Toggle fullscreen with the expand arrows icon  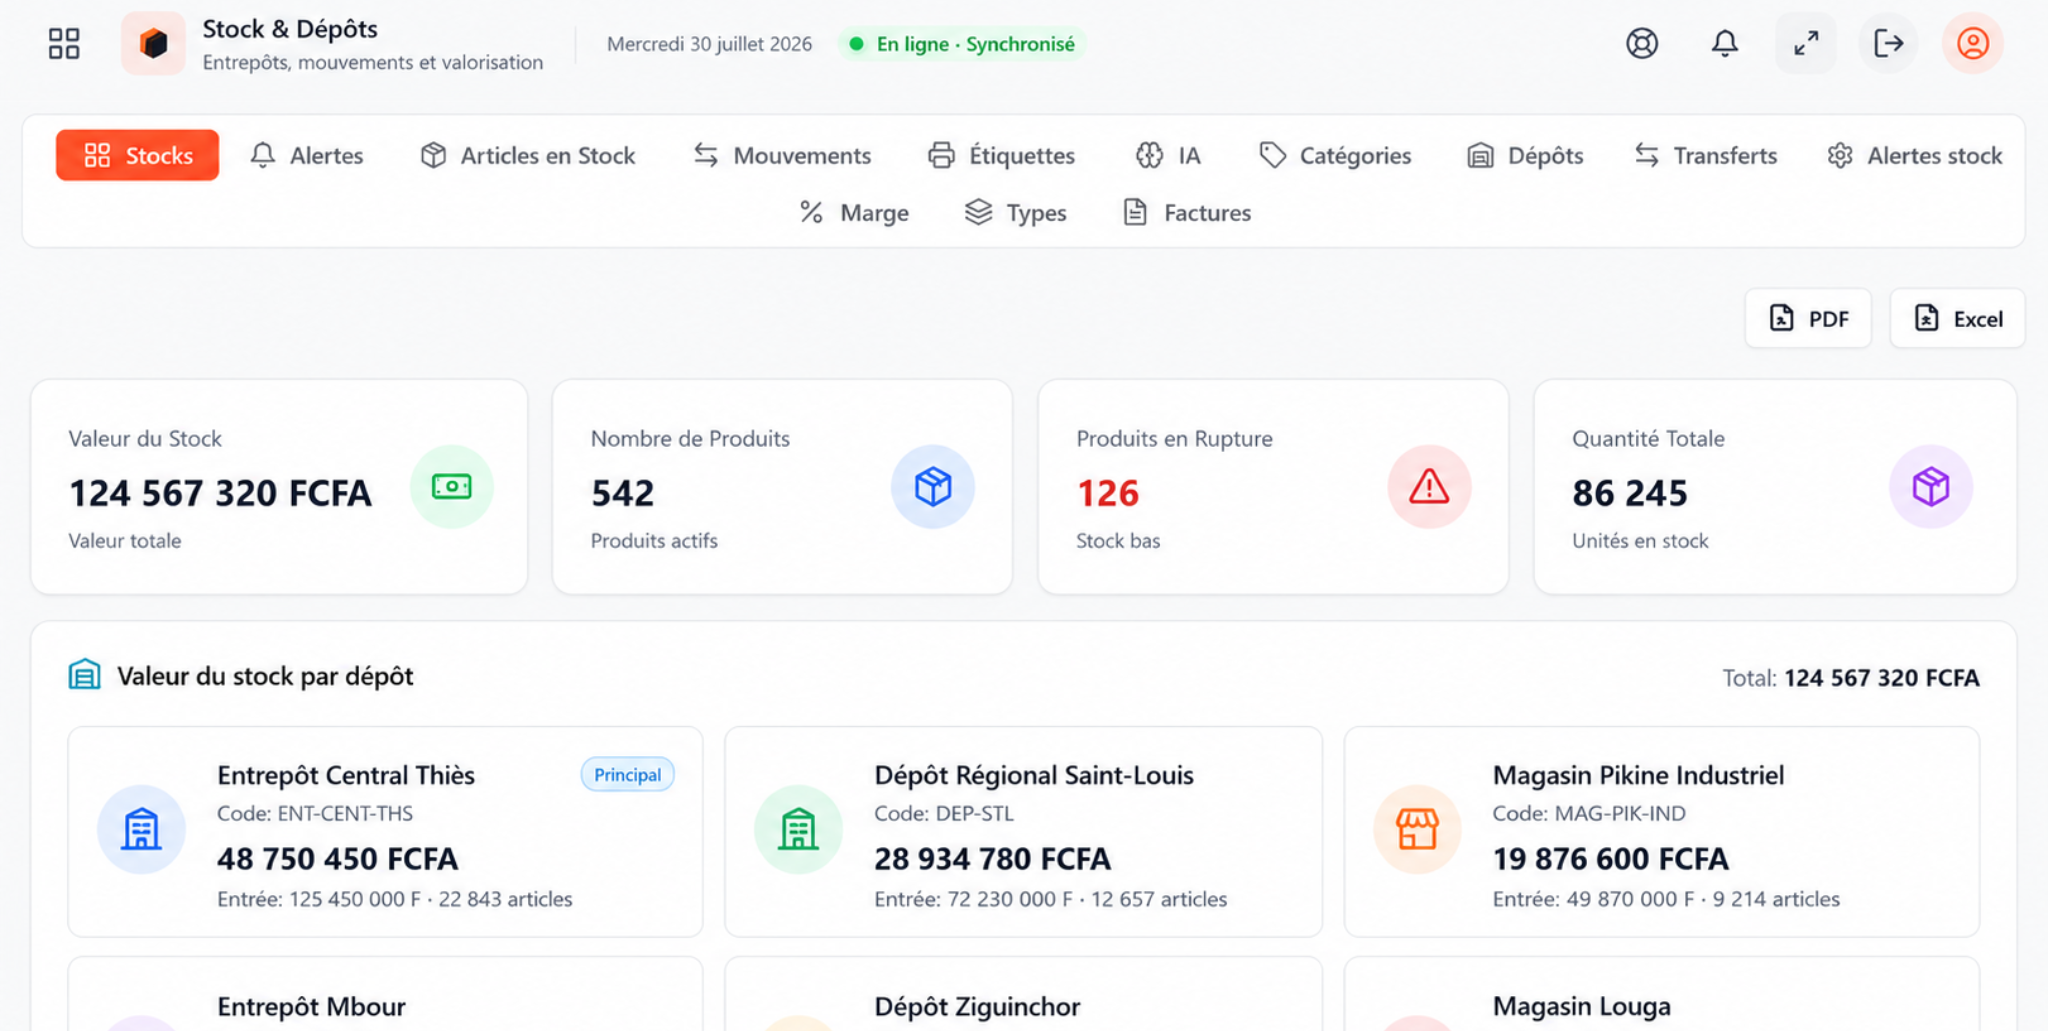(x=1806, y=43)
